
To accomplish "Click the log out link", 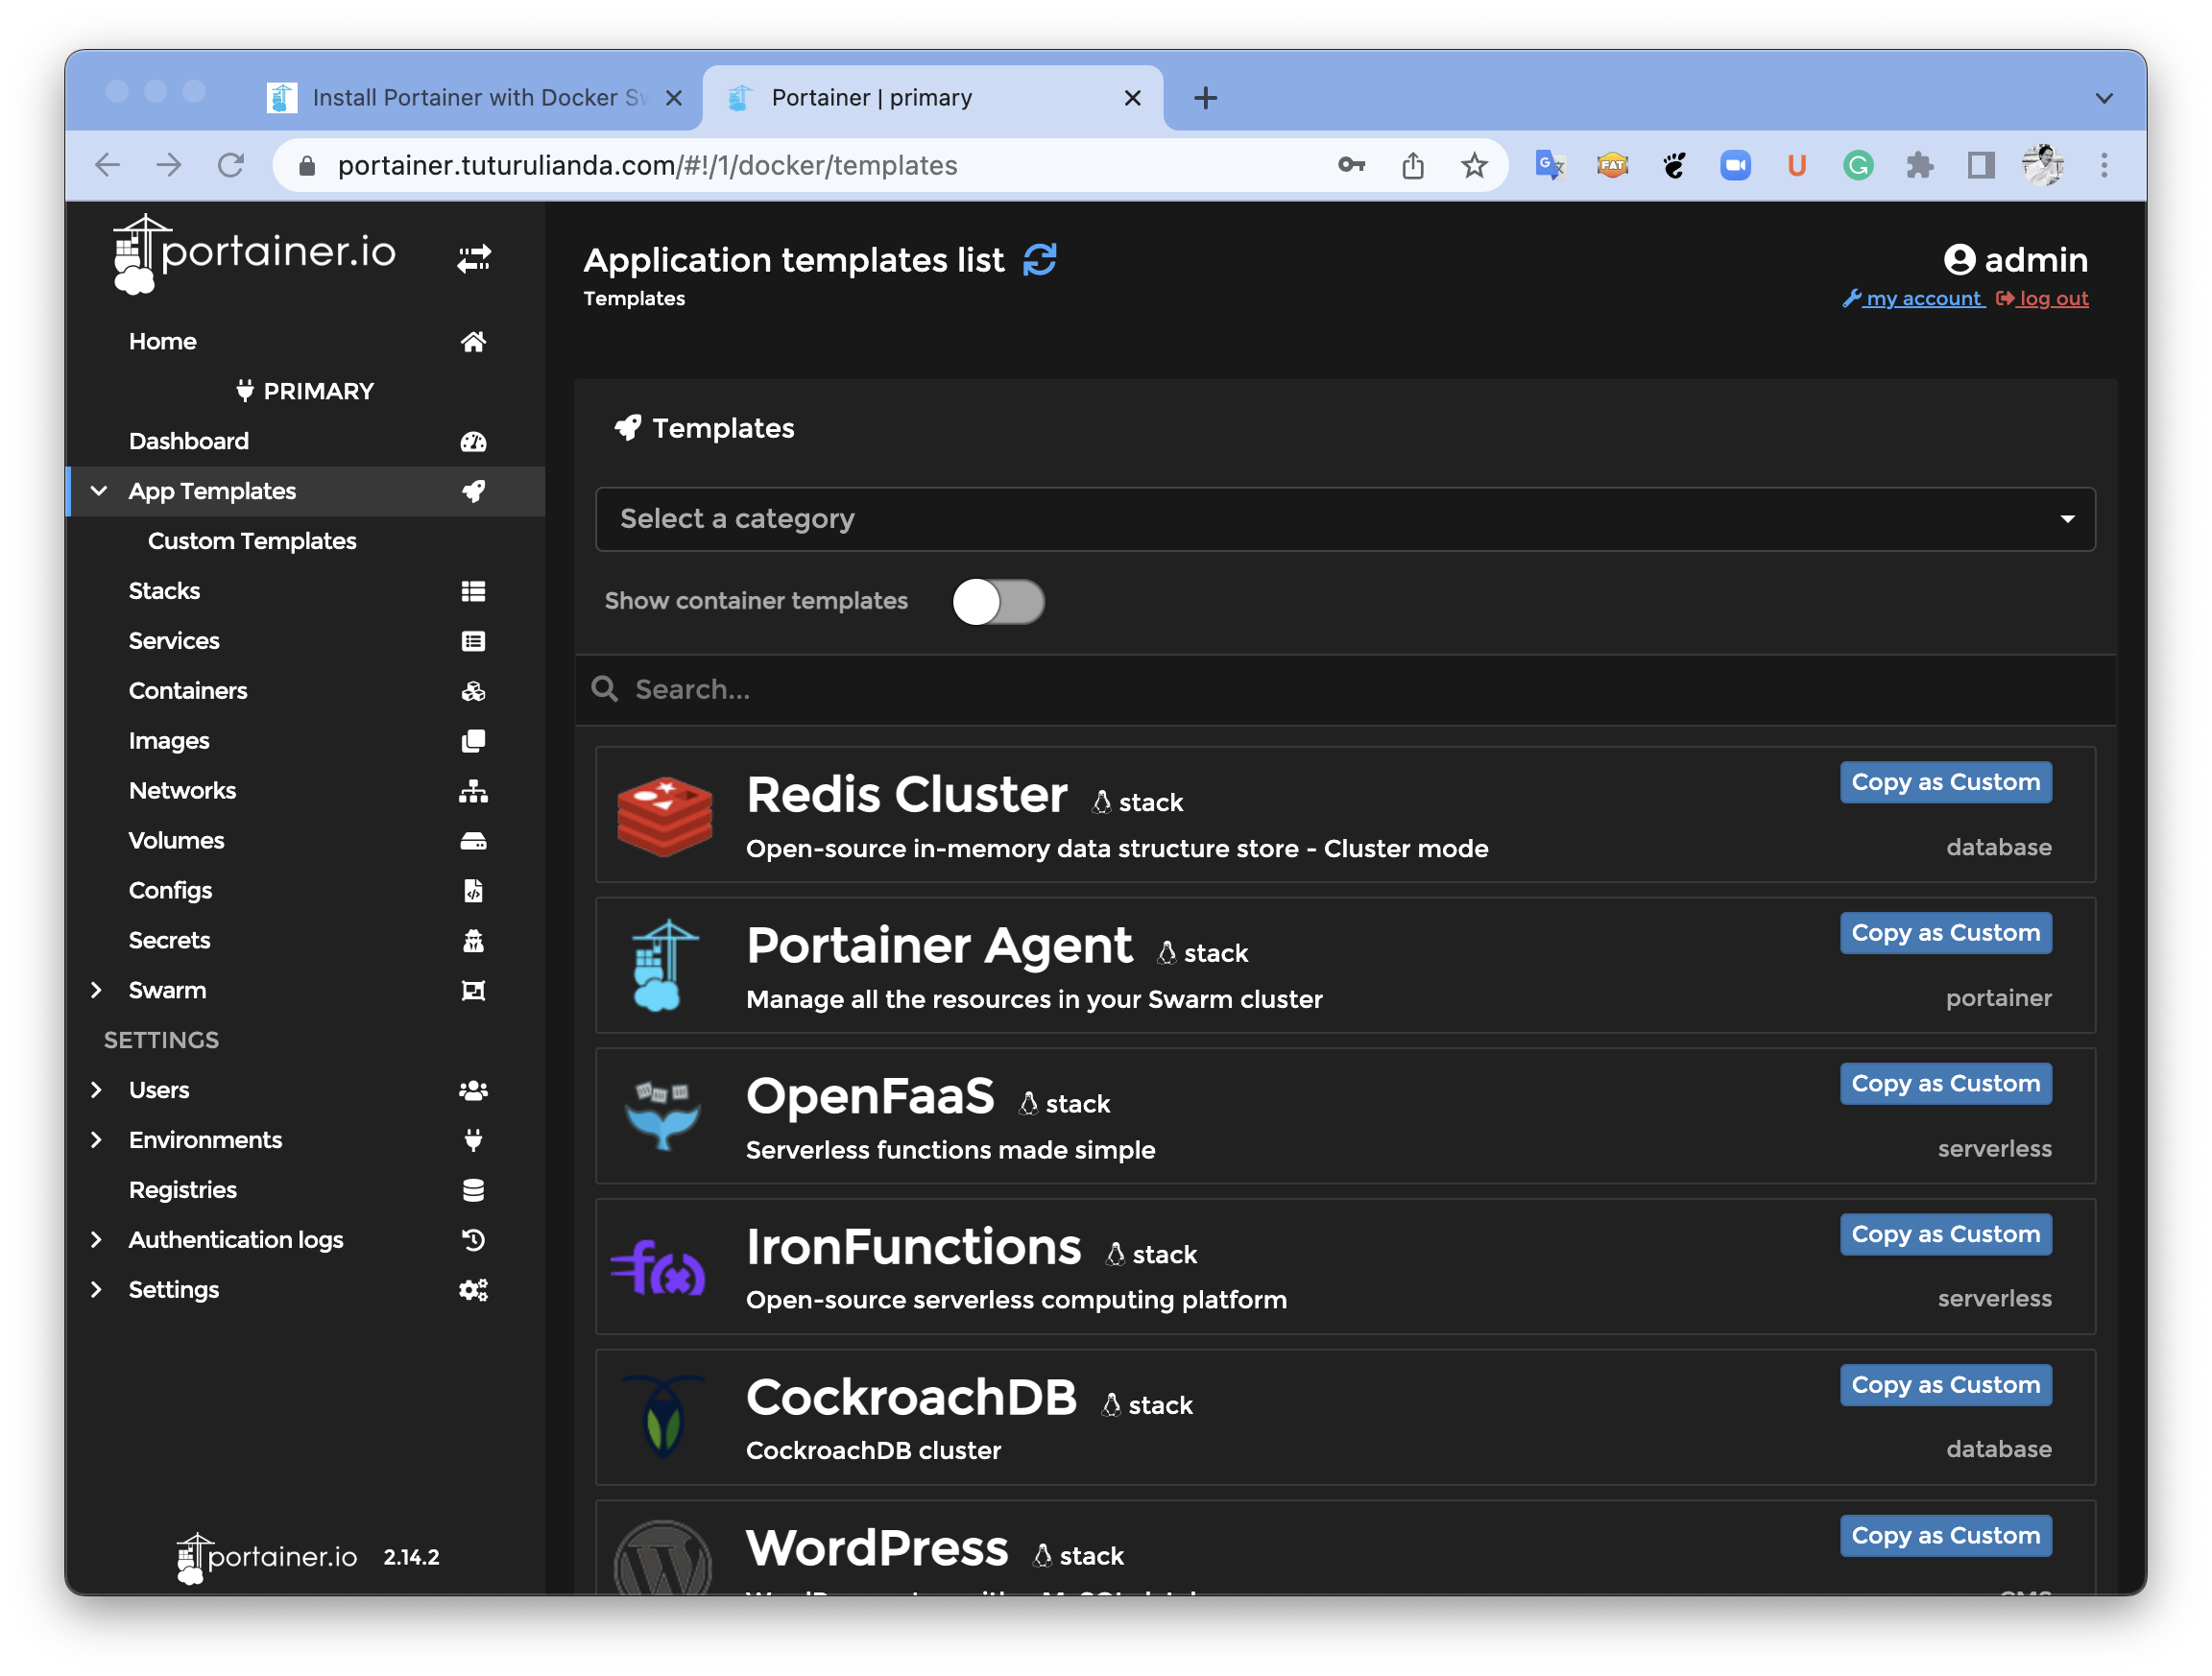I will 2042,298.
